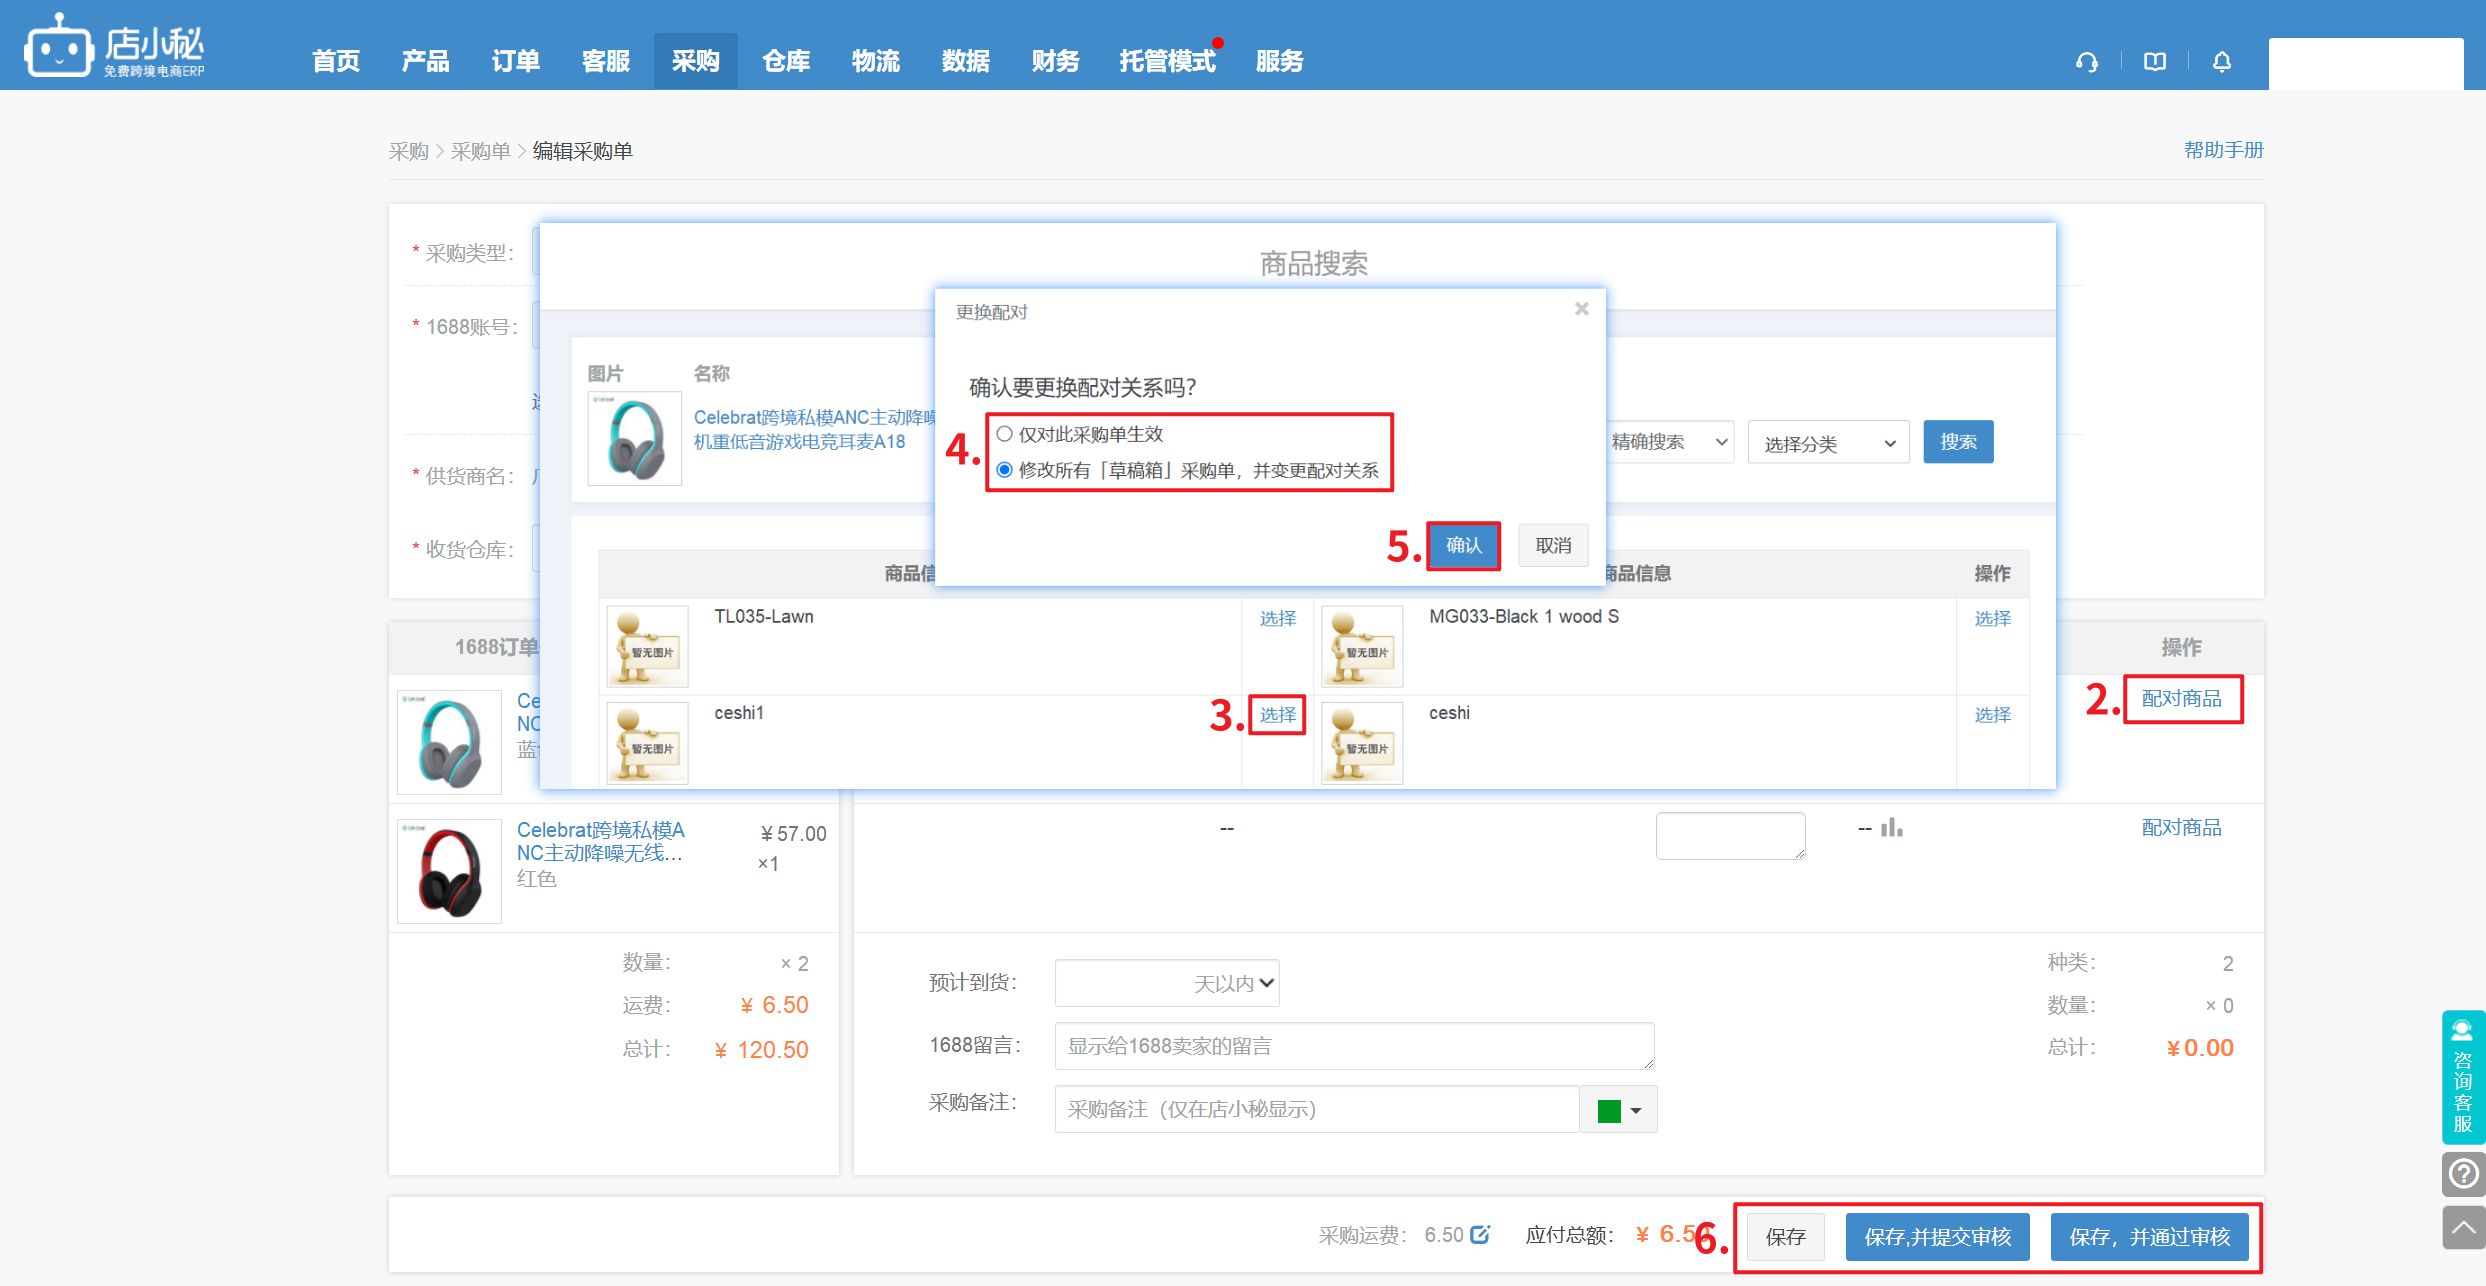
Task: Select 修改所有草稿箱采购单 radio option
Action: click(1005, 470)
